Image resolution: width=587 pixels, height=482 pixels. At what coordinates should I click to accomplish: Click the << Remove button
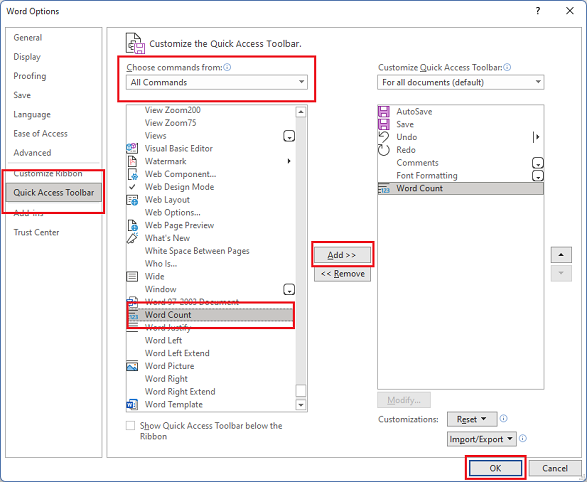pyautogui.click(x=342, y=274)
